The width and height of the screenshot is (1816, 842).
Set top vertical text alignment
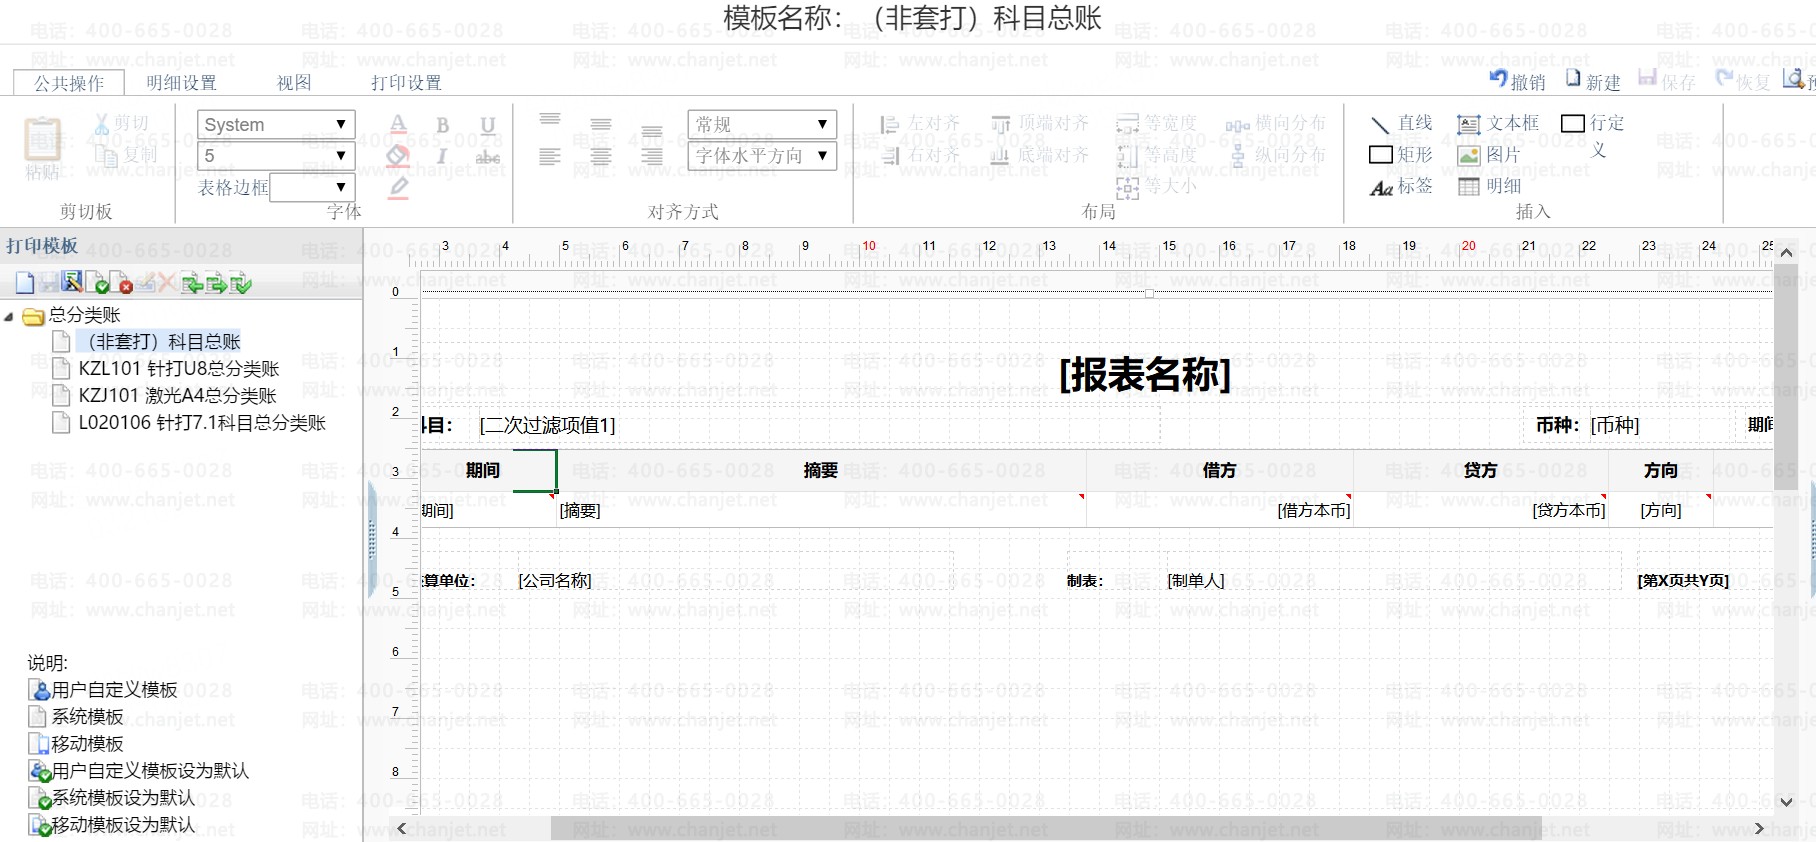(x=550, y=120)
